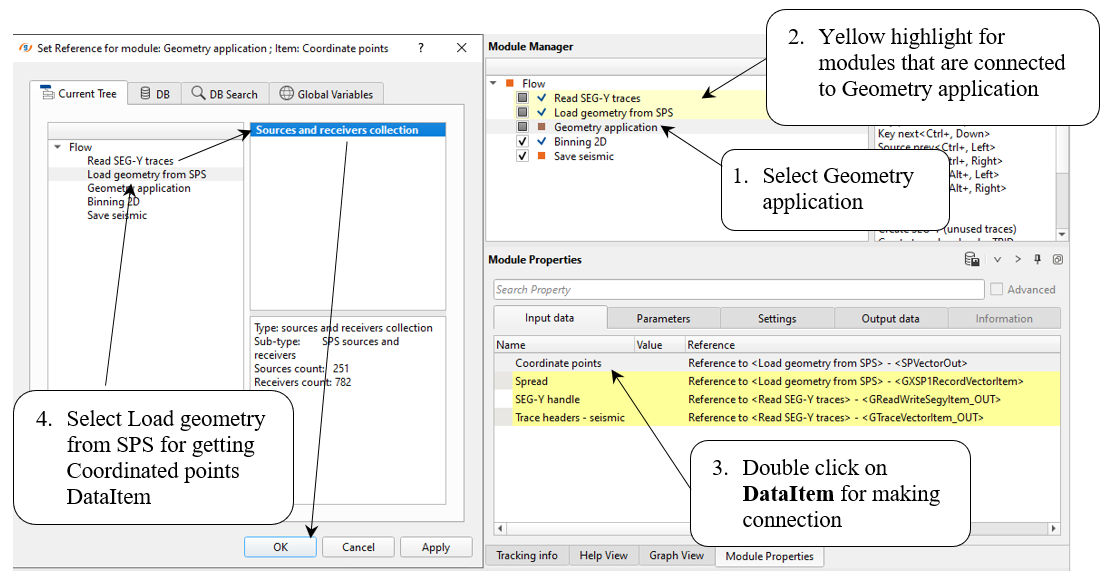Collapse the Flow node in Current Tree

[57, 147]
